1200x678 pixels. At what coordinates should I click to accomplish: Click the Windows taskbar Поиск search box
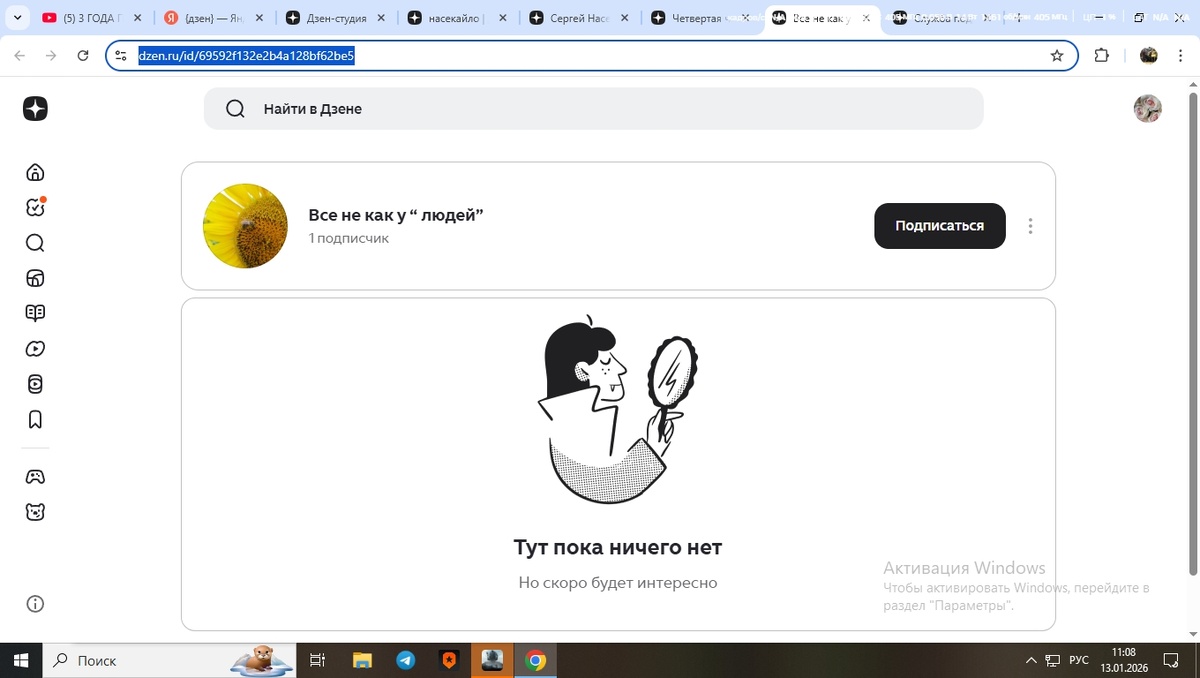pyautogui.click(x=169, y=660)
